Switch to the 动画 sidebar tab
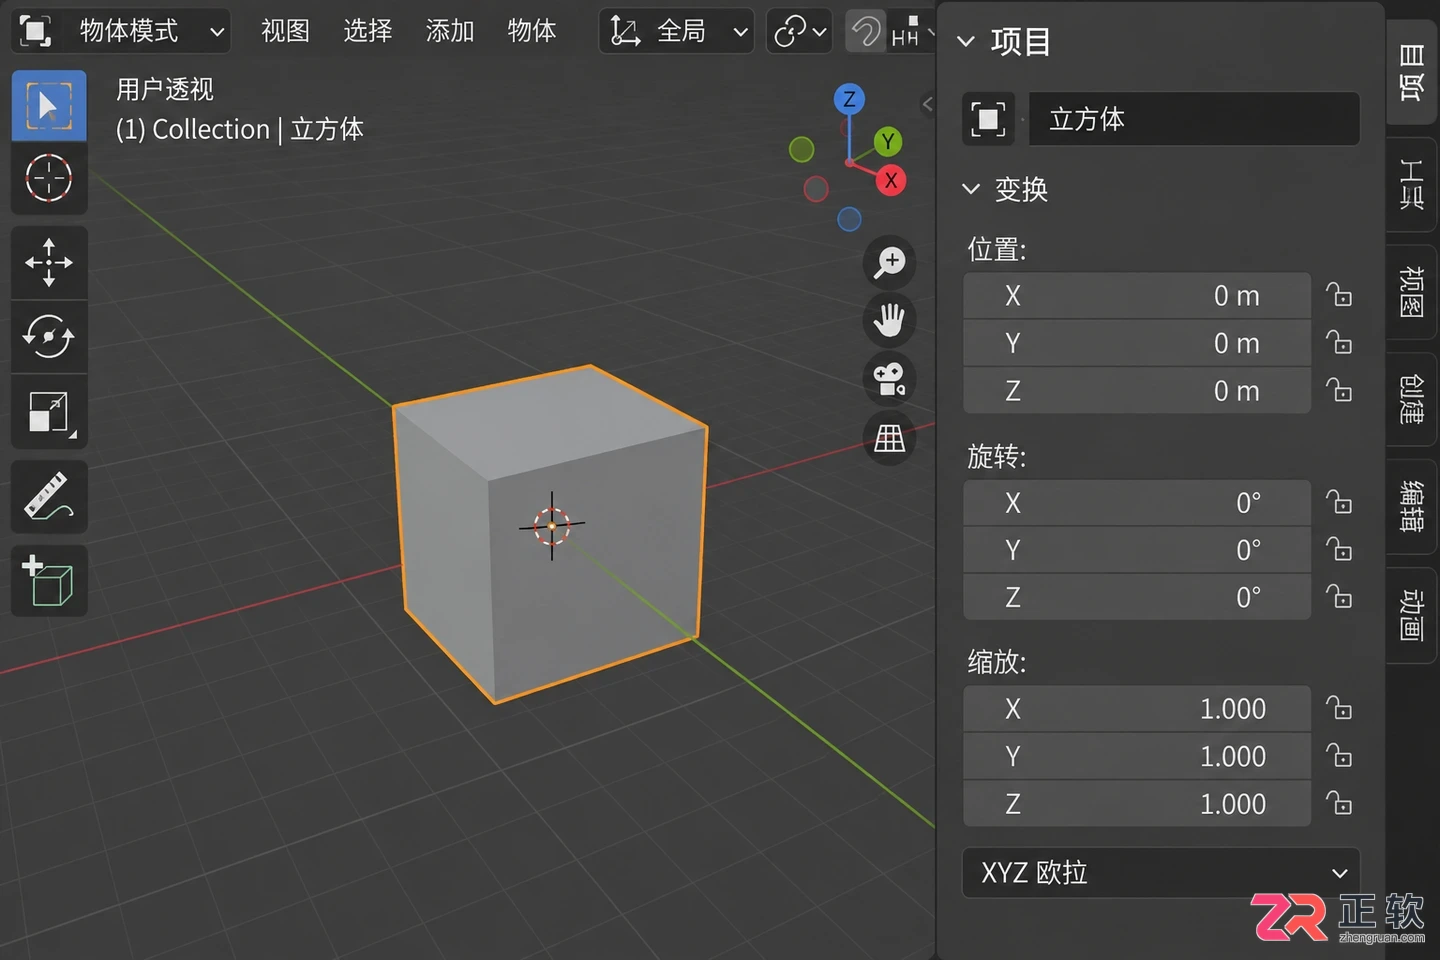The image size is (1440, 960). (1412, 615)
